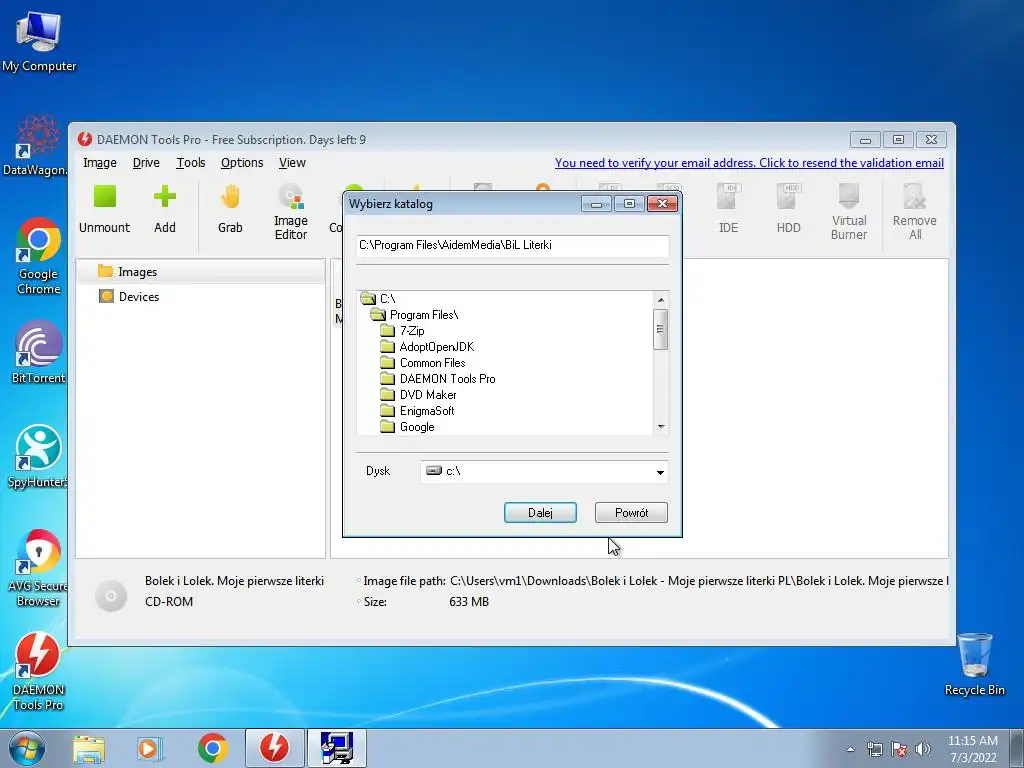Open AVG Secure Browser desktop shortcut

click(38, 568)
